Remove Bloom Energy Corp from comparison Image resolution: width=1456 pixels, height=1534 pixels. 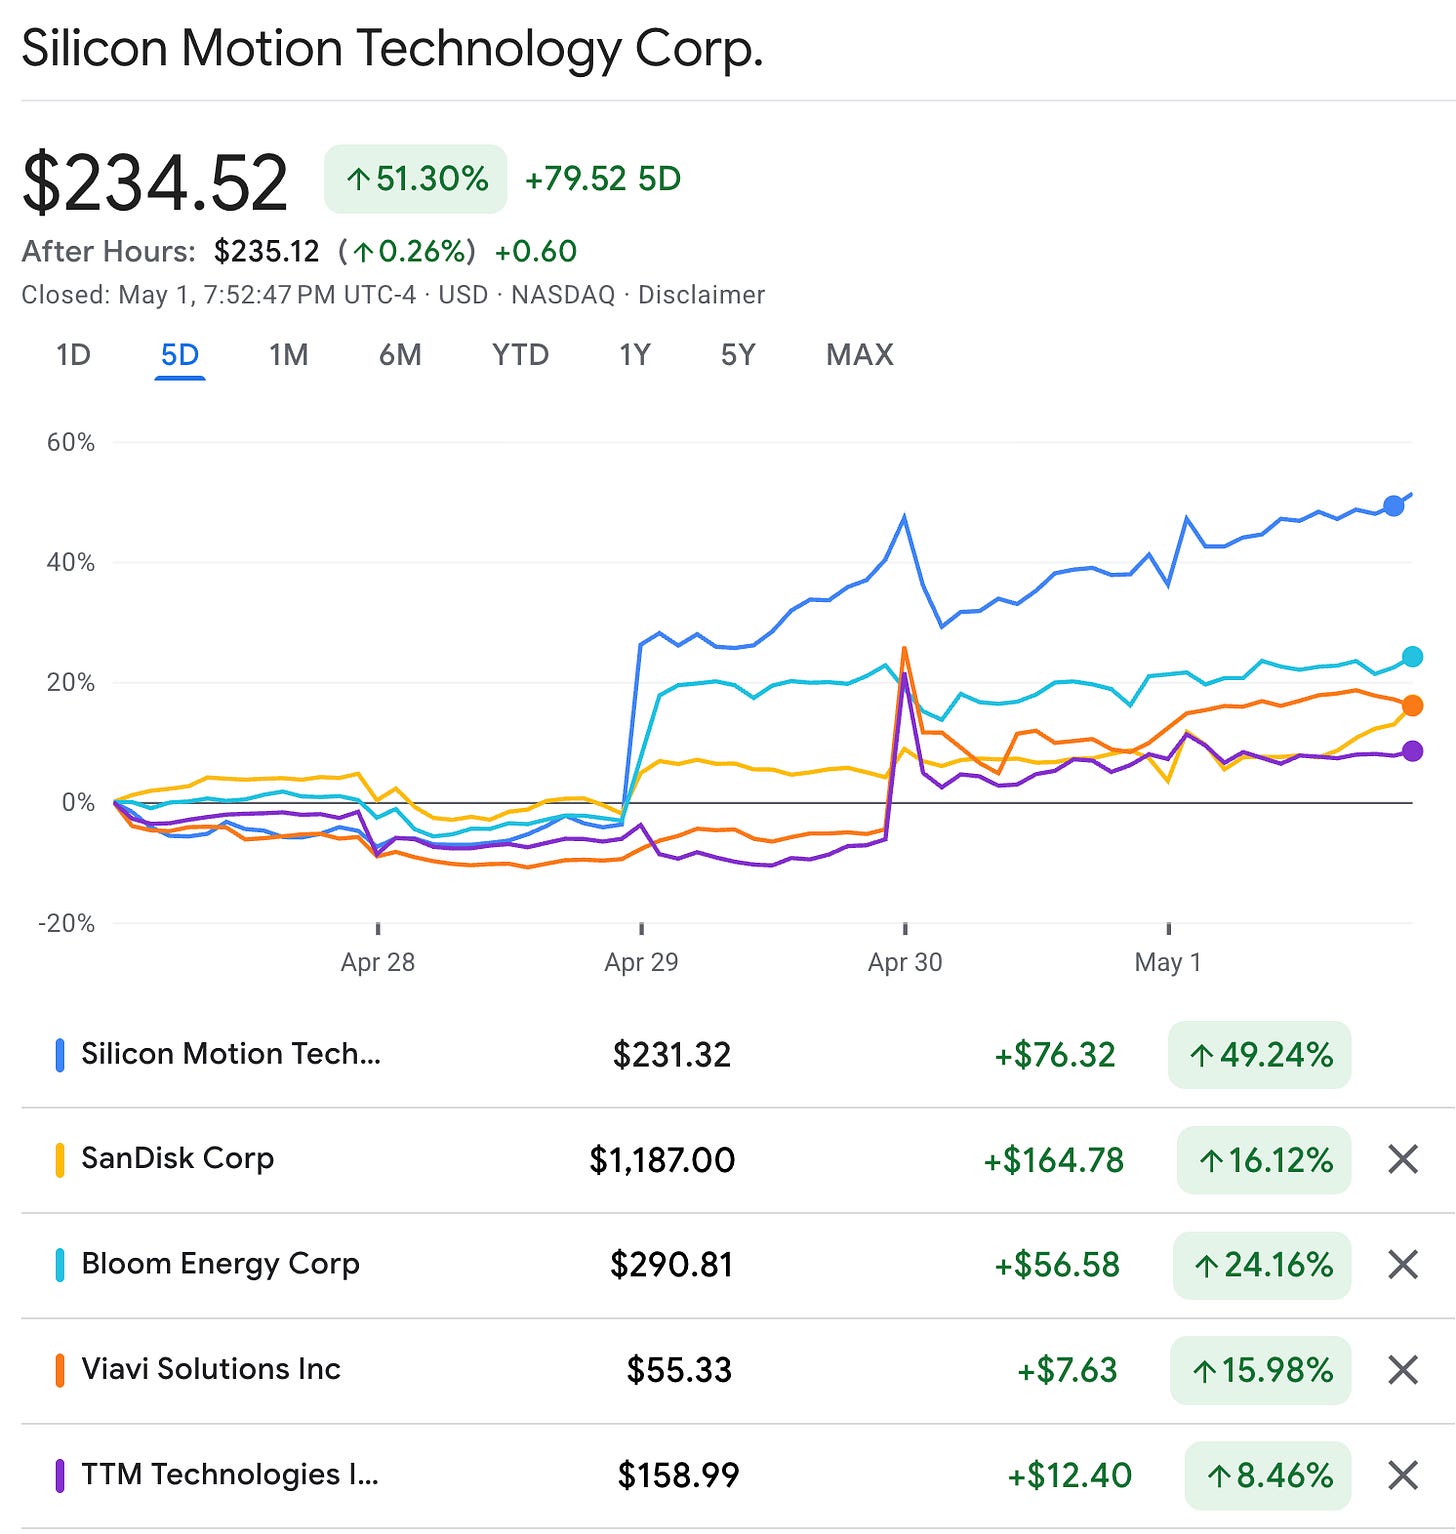click(1403, 1265)
